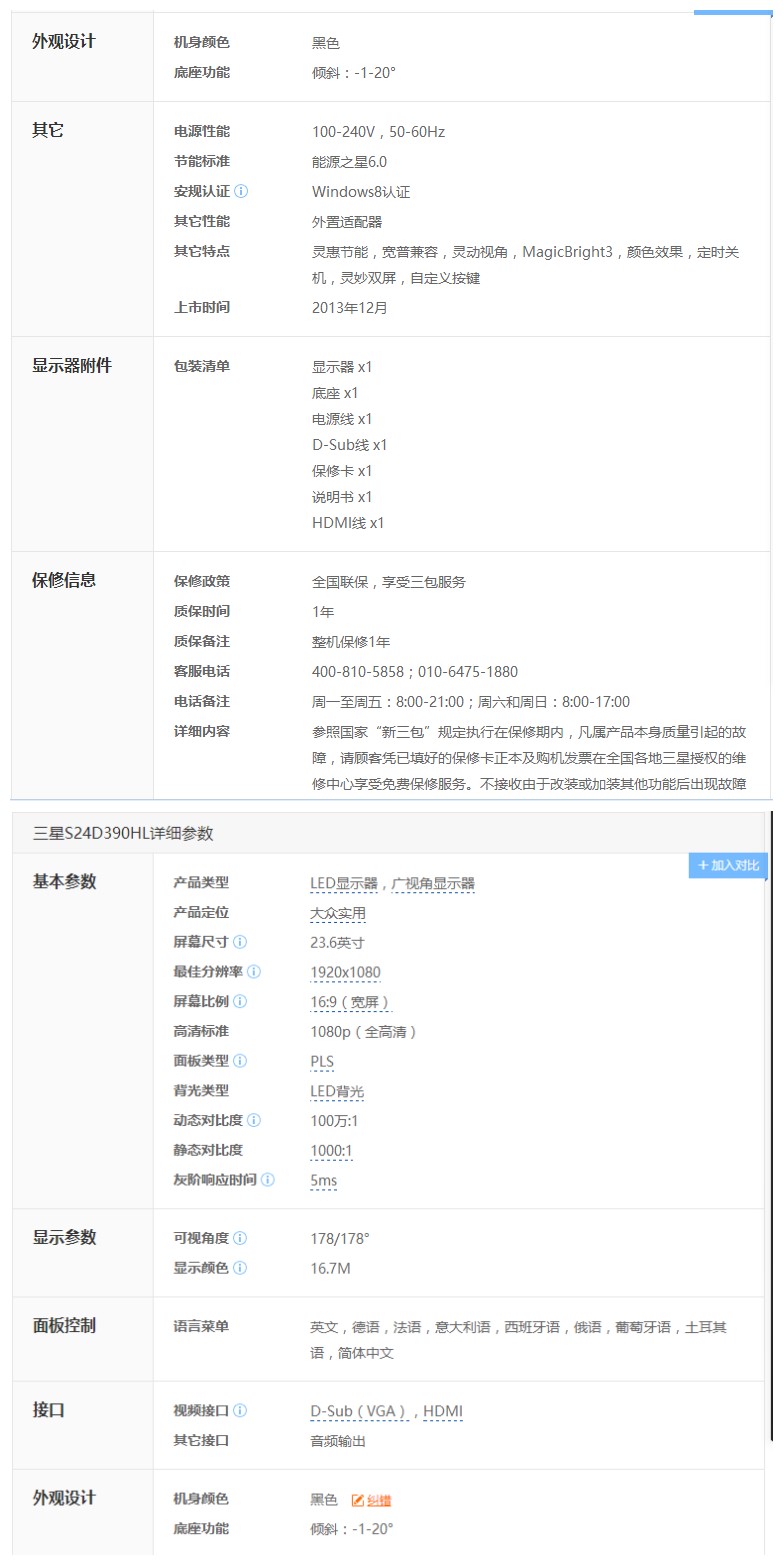
Task: Click info icon next to 灰阶响应时间
Action: coord(268,1180)
